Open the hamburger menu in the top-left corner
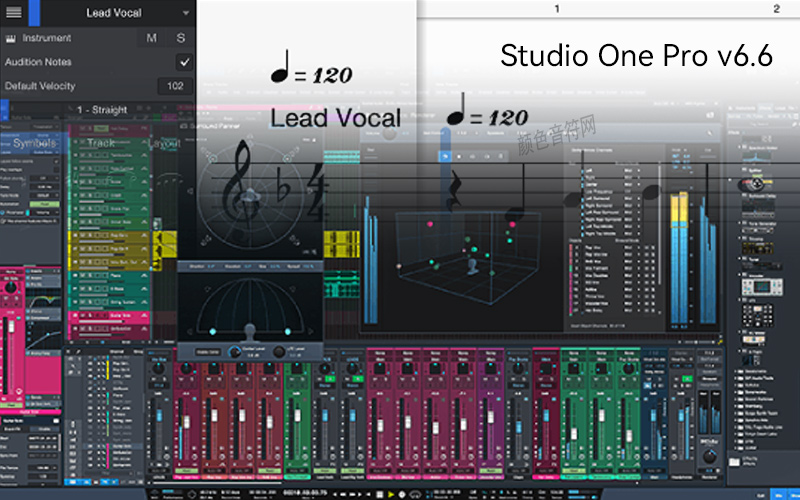 (x=14, y=12)
